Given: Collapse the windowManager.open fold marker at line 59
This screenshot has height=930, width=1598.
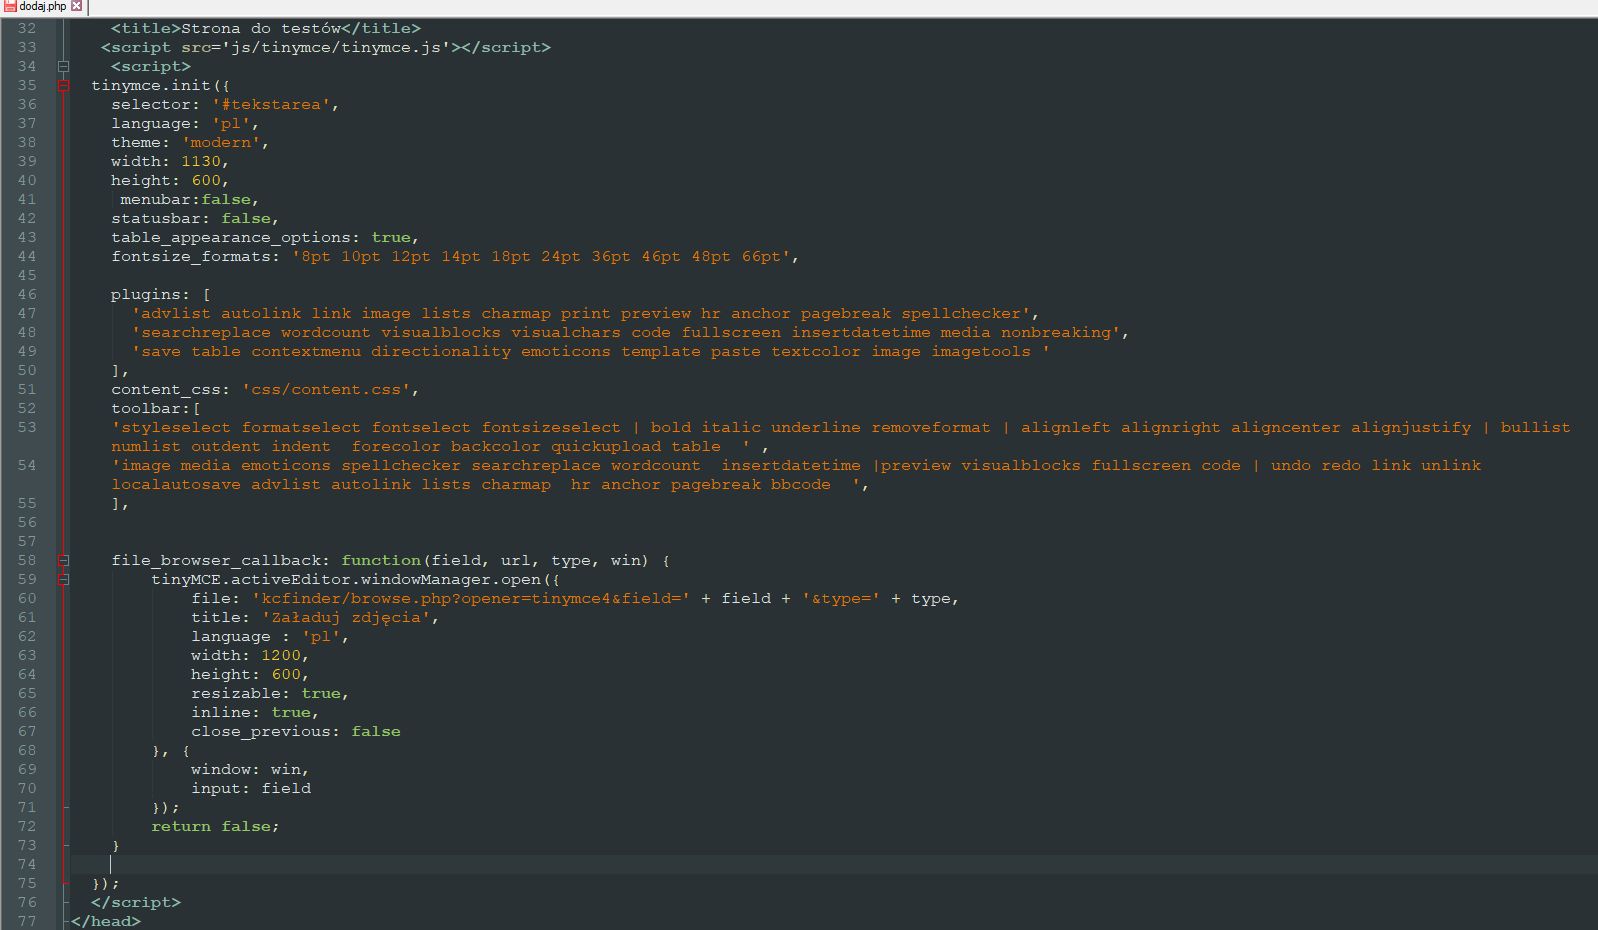Looking at the screenshot, I should pos(64,580).
